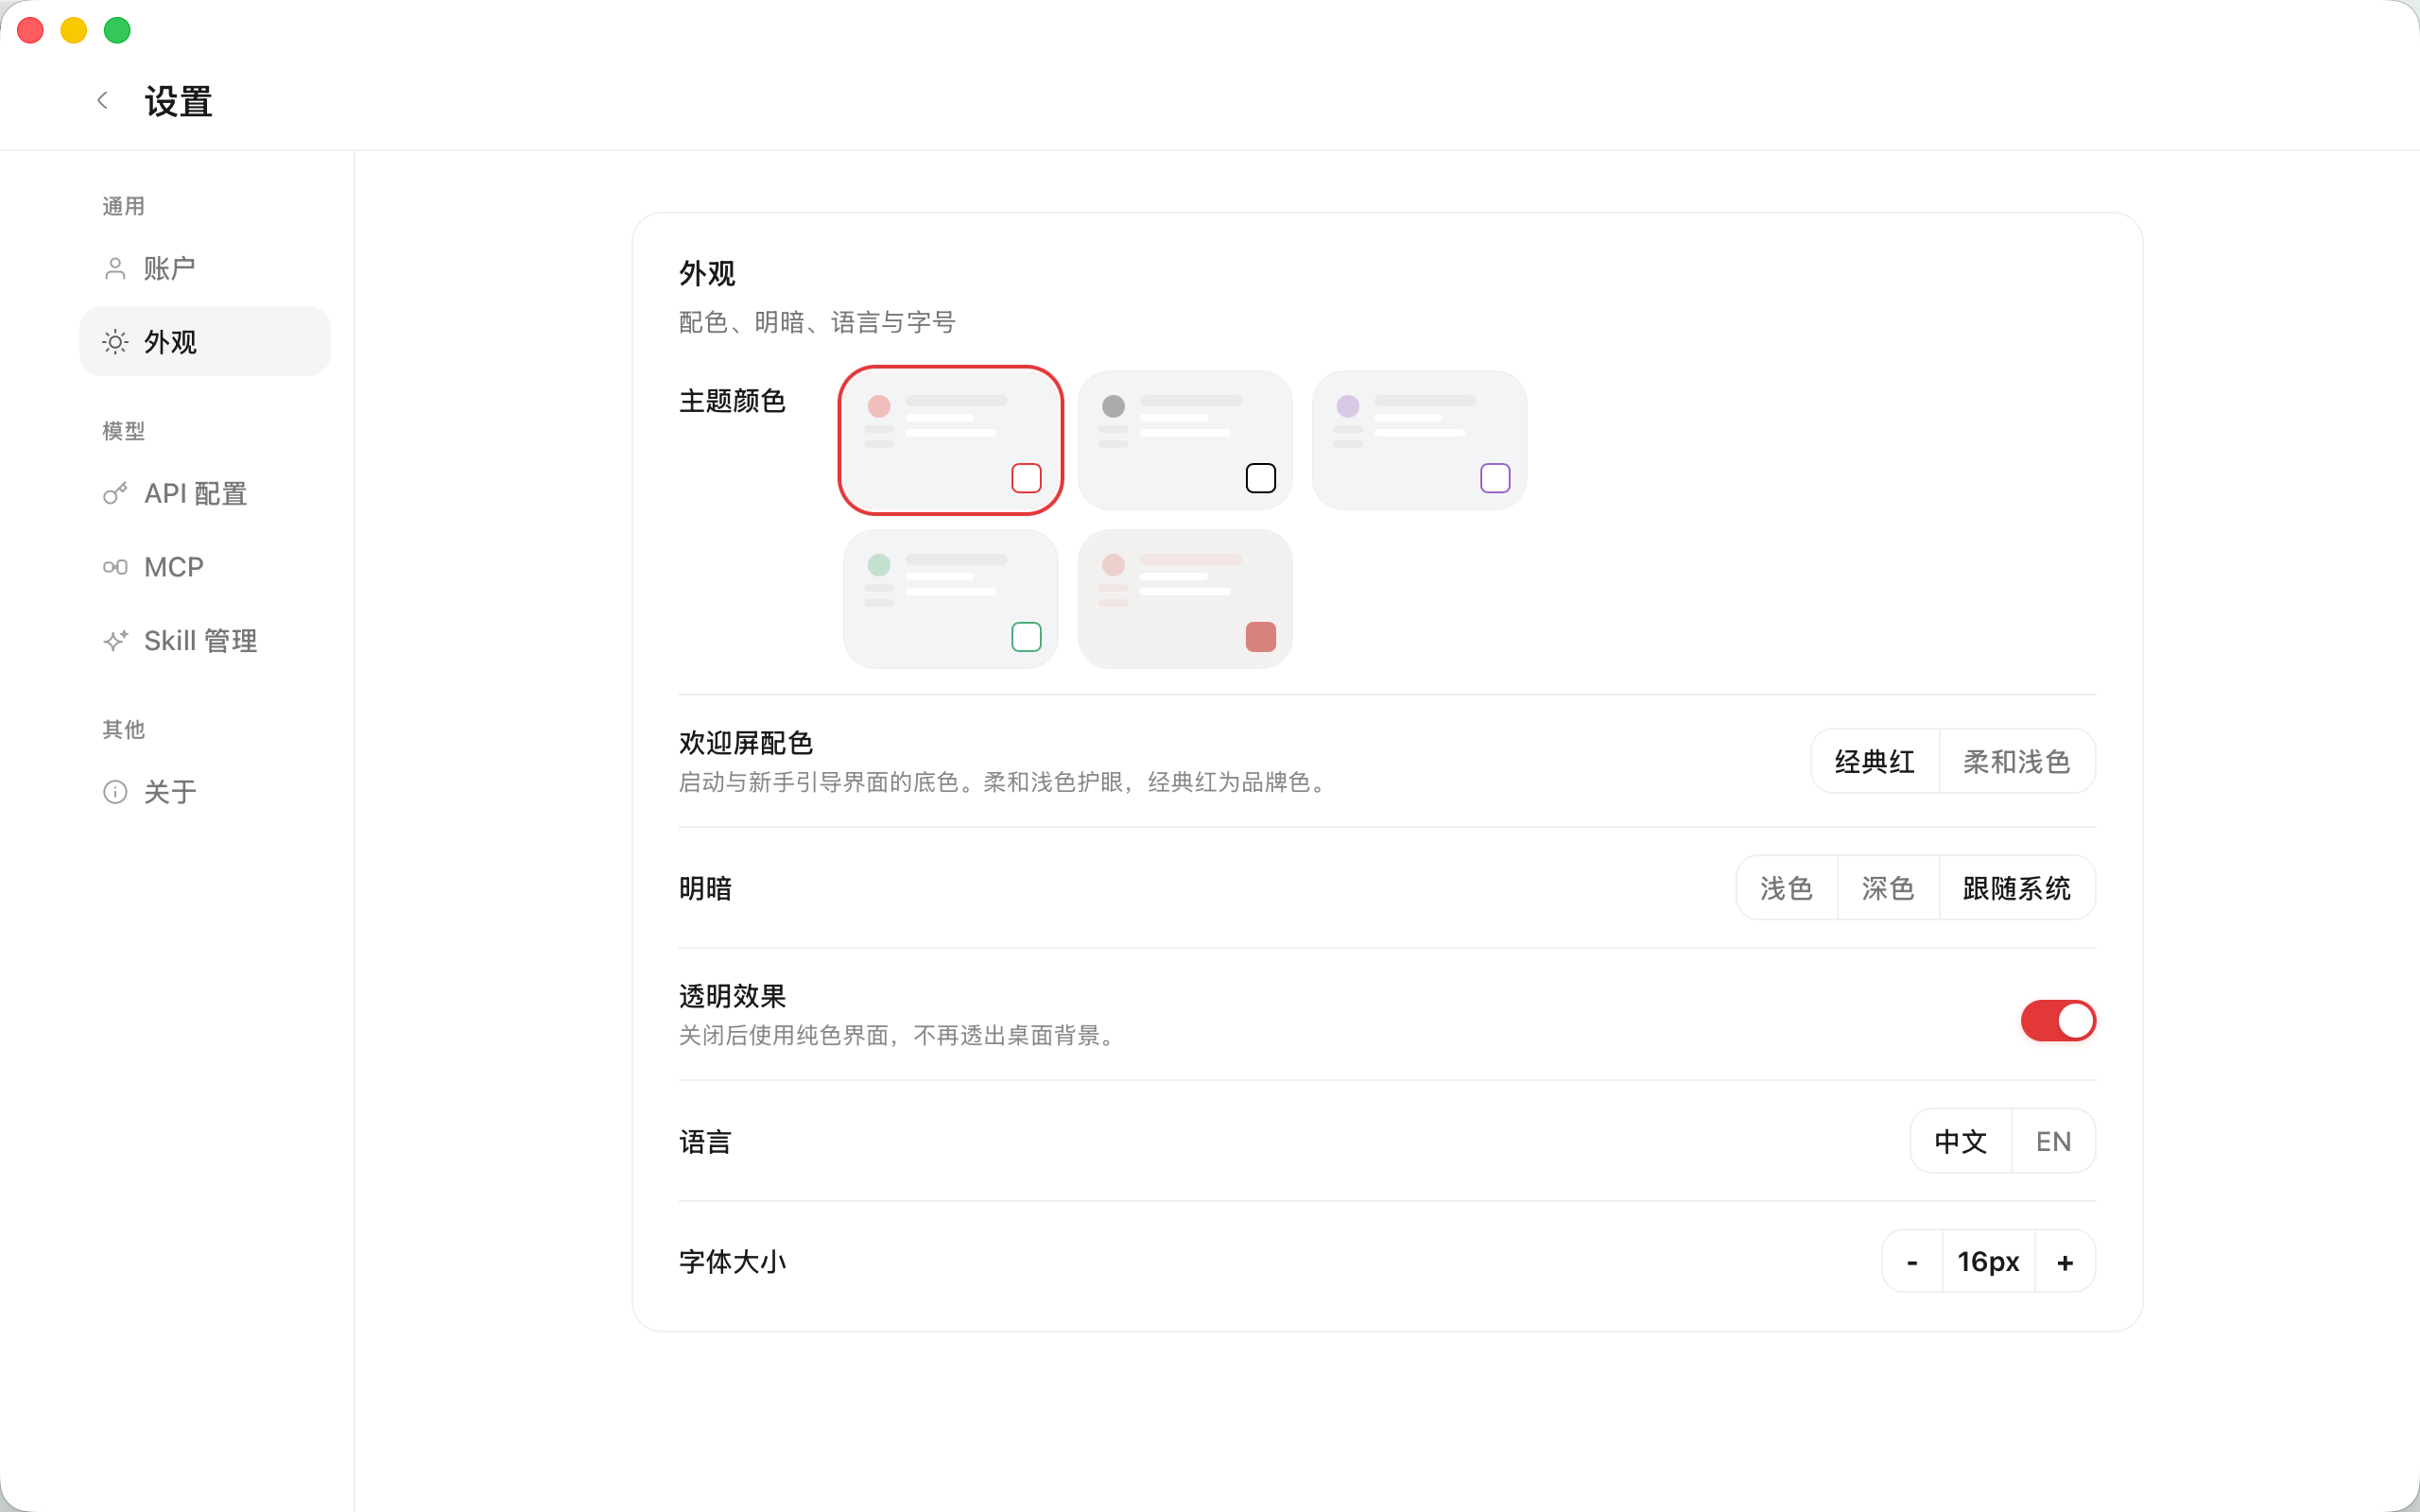
Task: Click the sparkle icon for Skill 管理
Action: tap(115, 640)
